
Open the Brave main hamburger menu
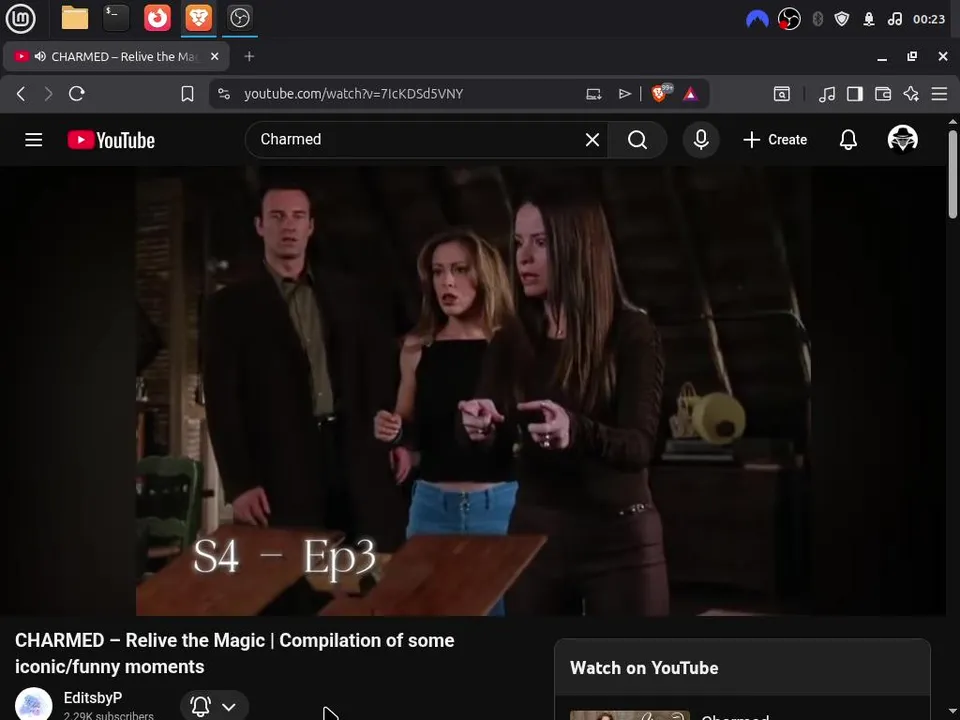tap(939, 94)
